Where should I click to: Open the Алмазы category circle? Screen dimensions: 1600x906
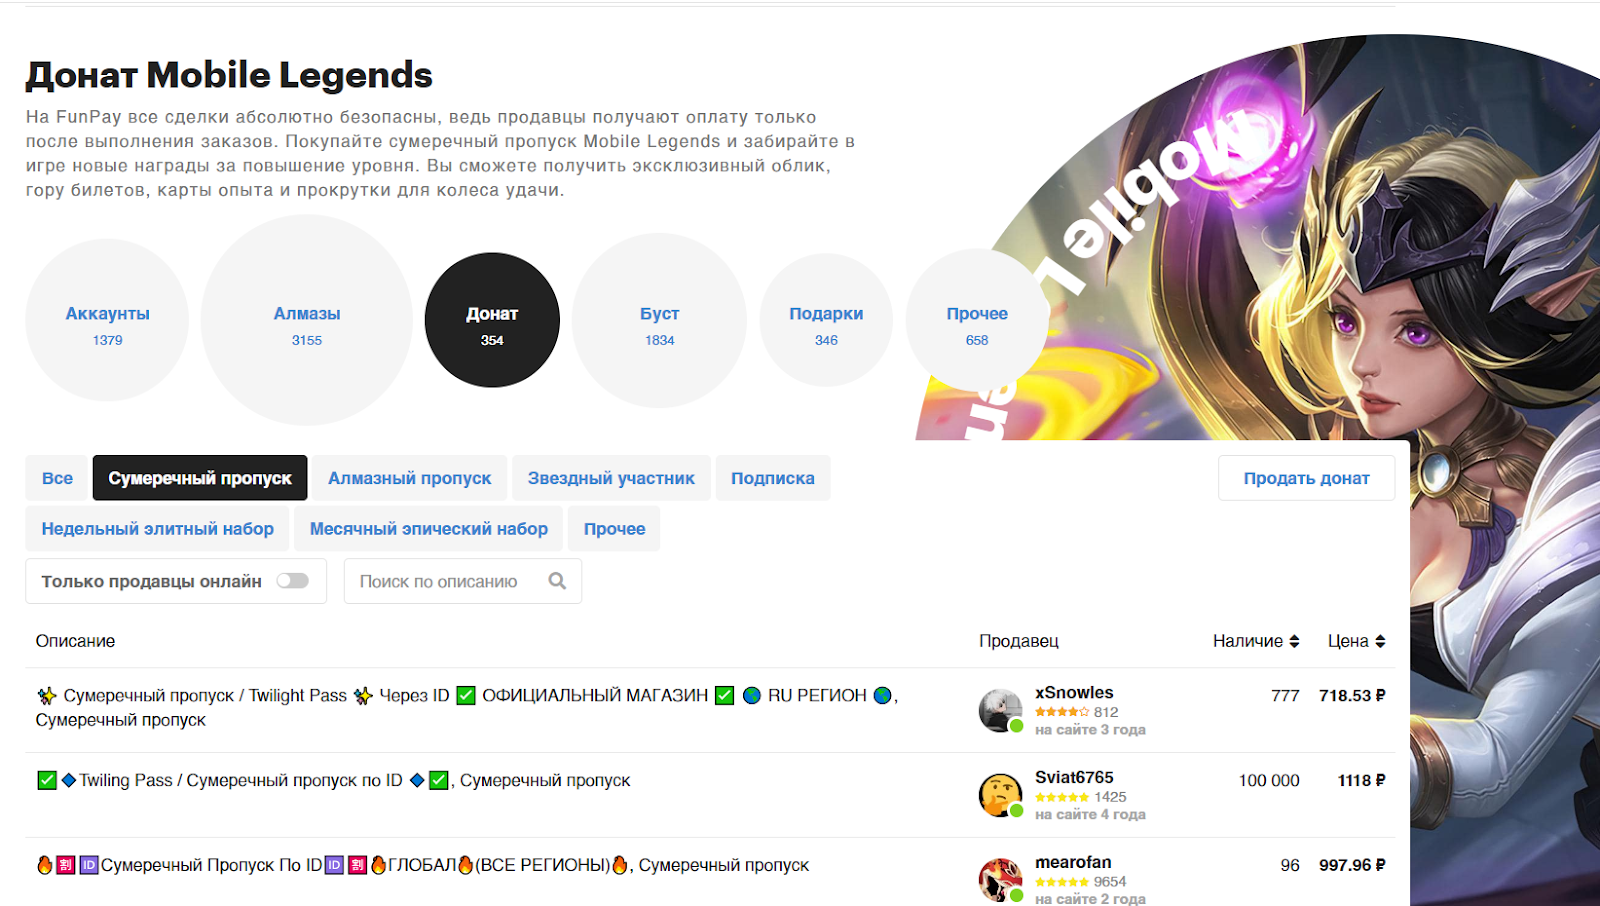click(x=307, y=320)
